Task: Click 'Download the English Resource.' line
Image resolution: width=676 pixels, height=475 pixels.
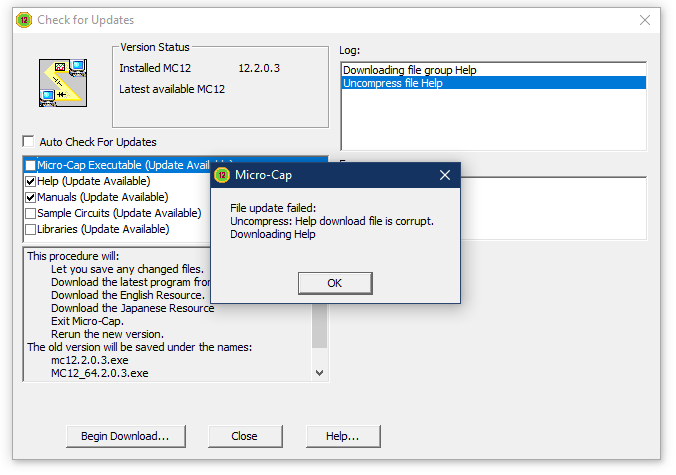Action: click(x=128, y=295)
